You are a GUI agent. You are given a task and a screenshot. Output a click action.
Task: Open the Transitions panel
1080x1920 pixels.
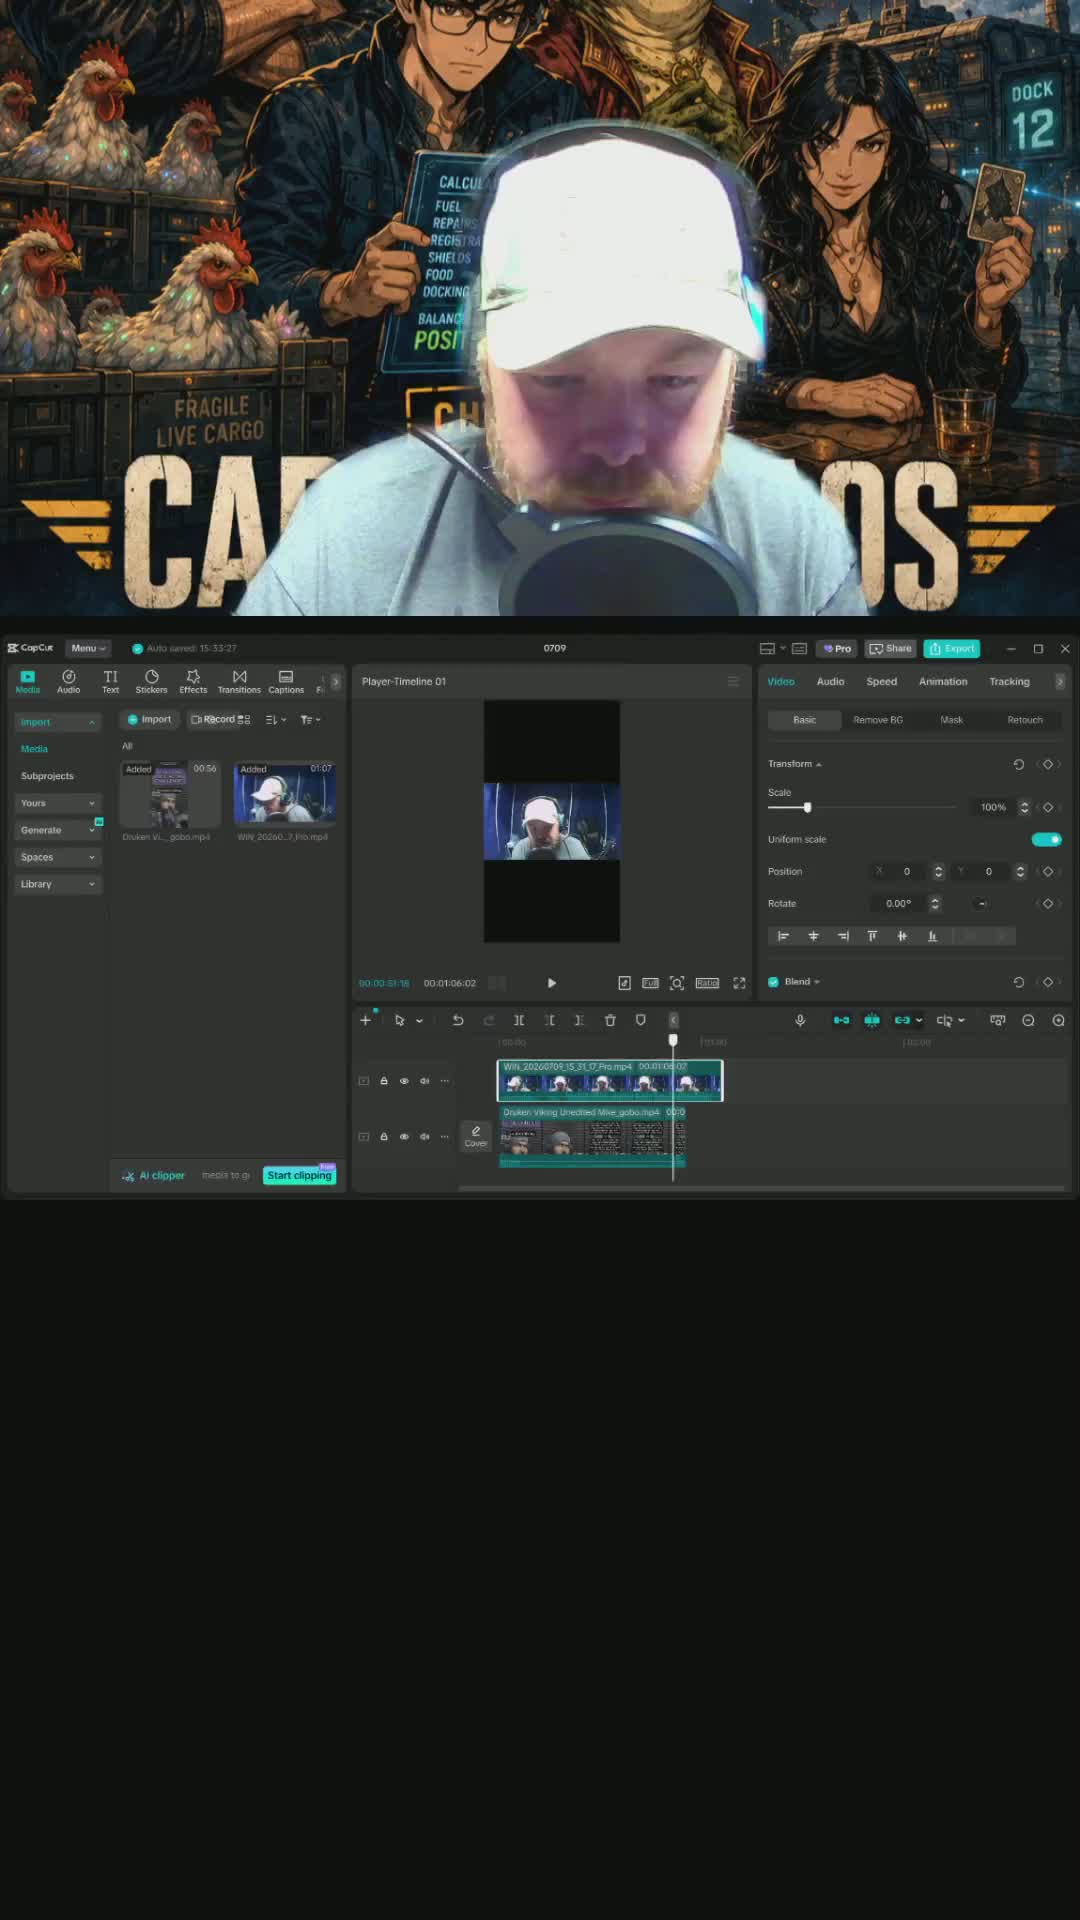(x=239, y=681)
